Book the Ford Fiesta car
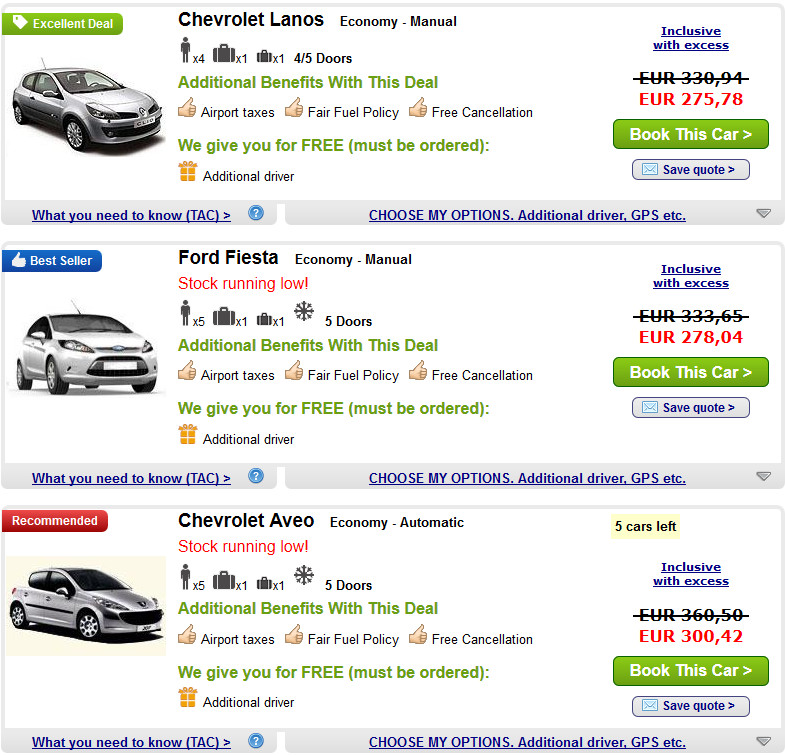 (x=690, y=372)
